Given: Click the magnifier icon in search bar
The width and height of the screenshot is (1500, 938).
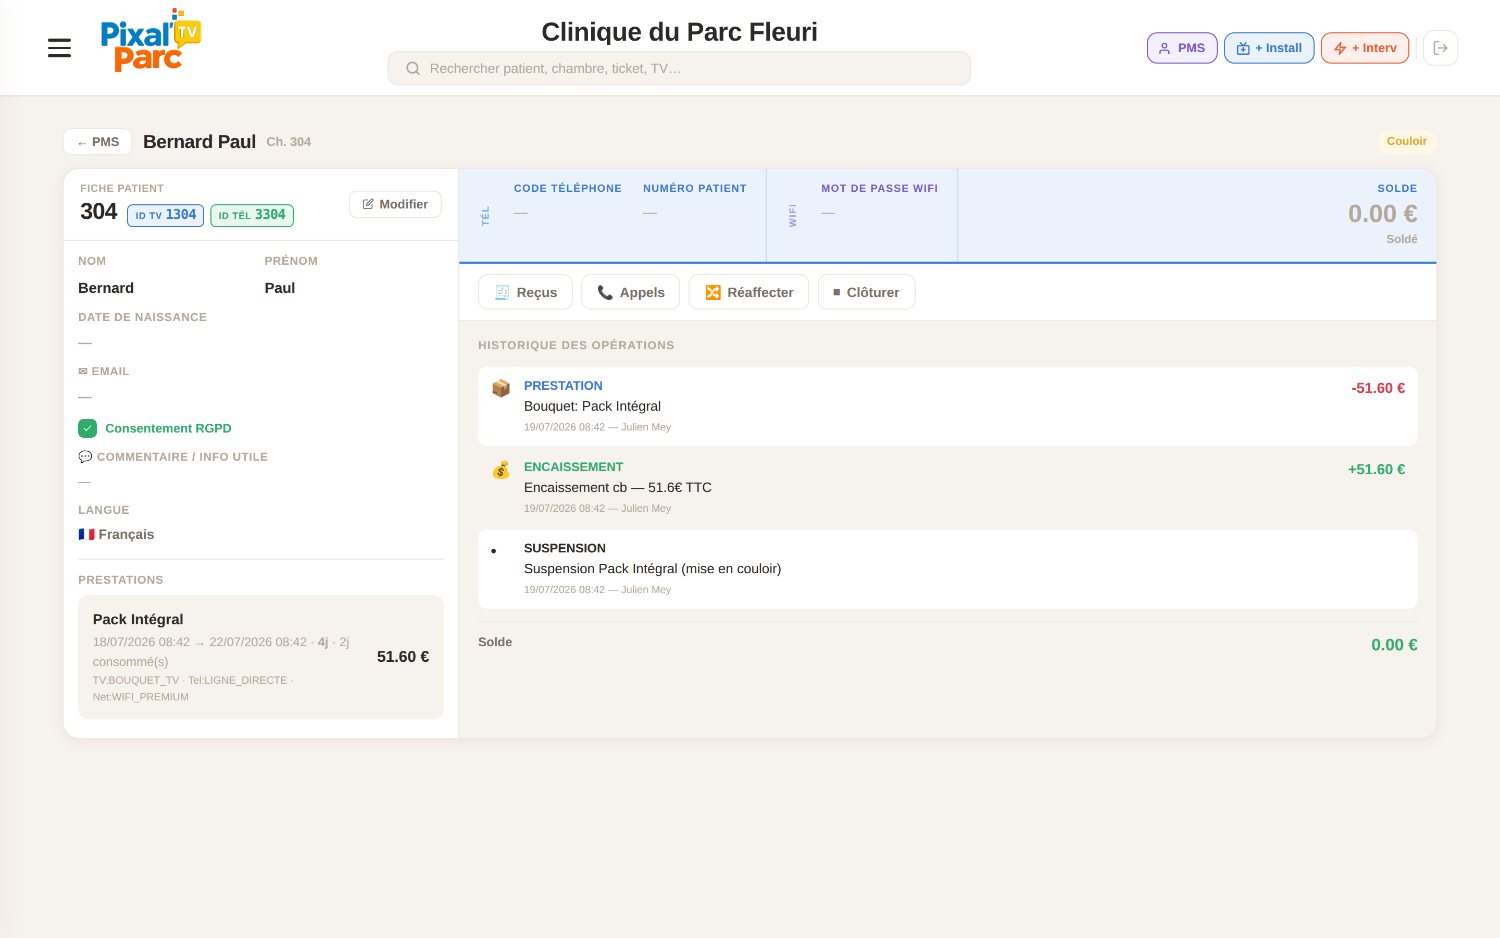Looking at the screenshot, I should click(x=412, y=69).
